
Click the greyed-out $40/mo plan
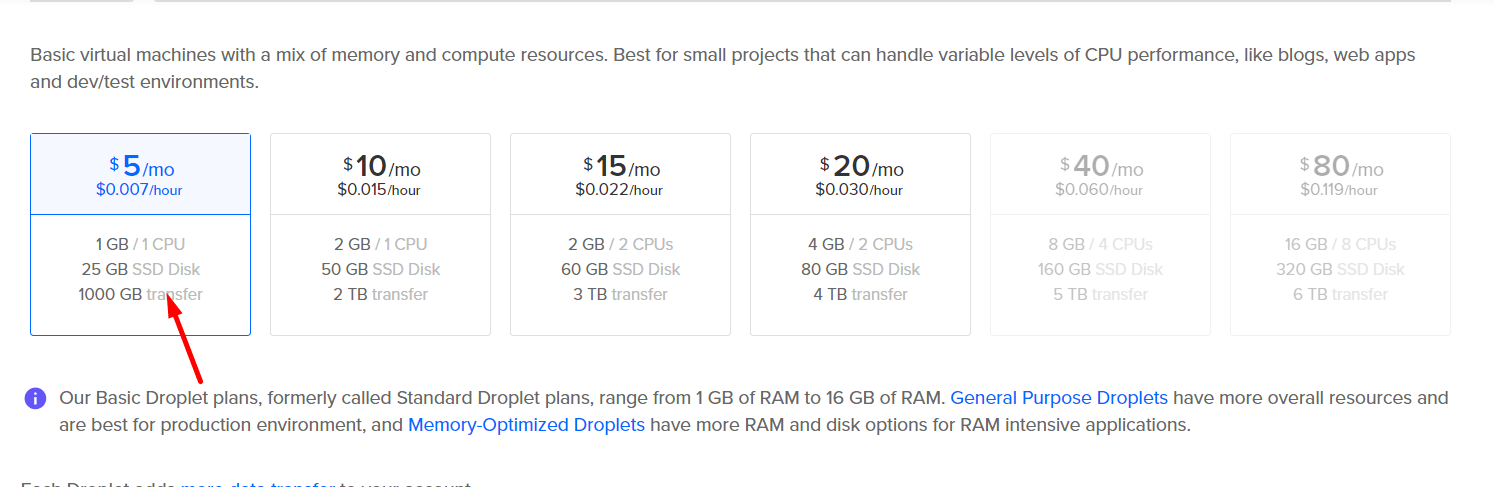(x=1100, y=234)
